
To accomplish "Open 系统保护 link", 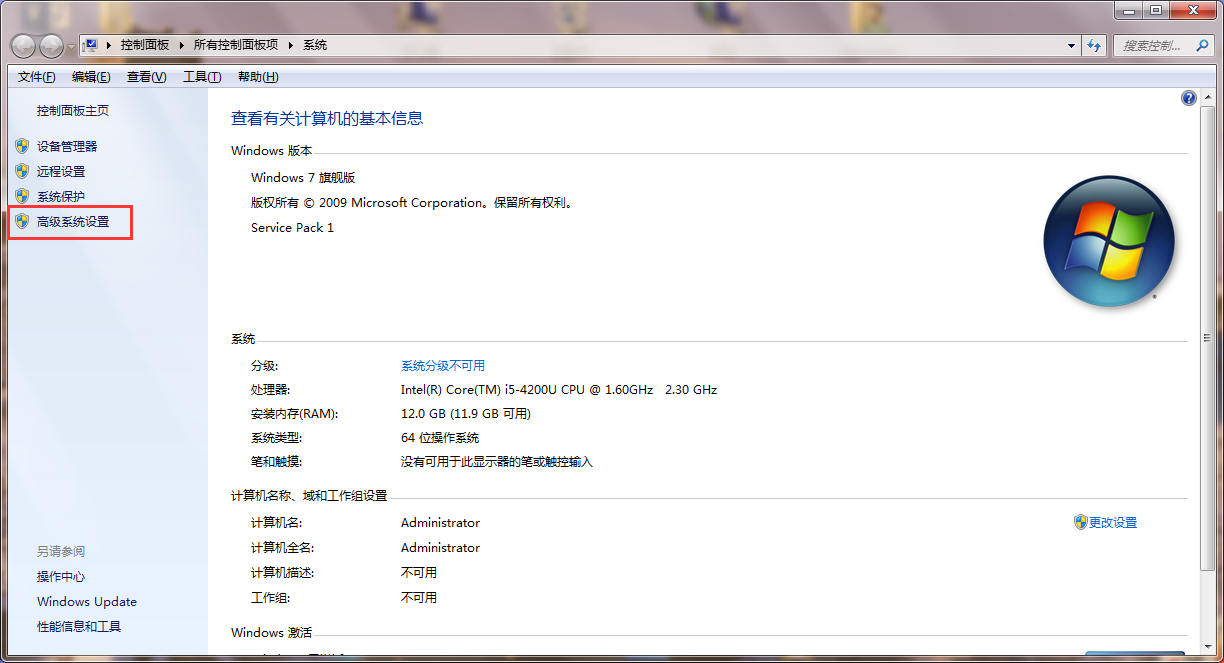I will pyautogui.click(x=61, y=196).
